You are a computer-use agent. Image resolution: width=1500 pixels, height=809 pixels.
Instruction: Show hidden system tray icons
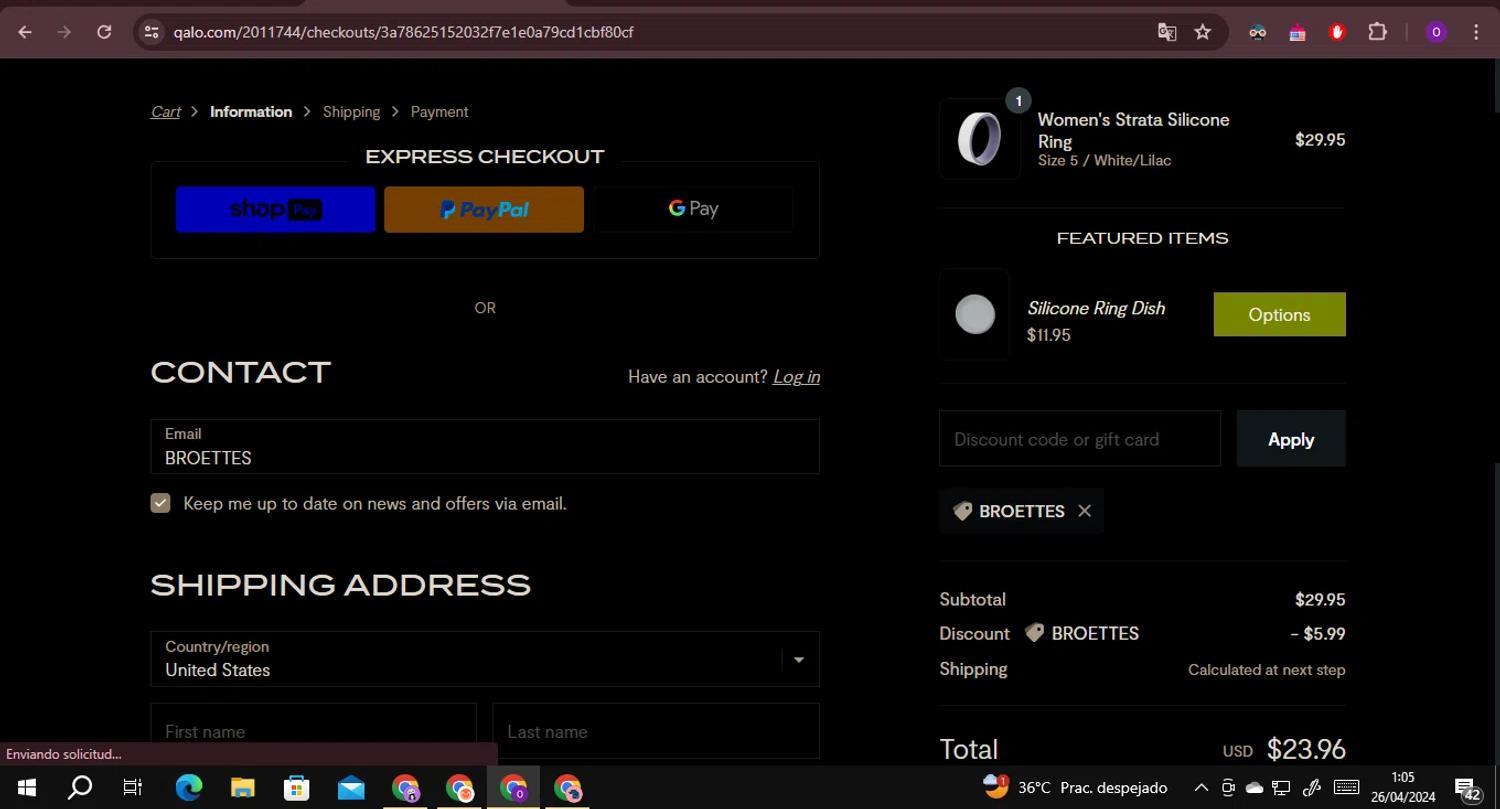tap(1201, 788)
